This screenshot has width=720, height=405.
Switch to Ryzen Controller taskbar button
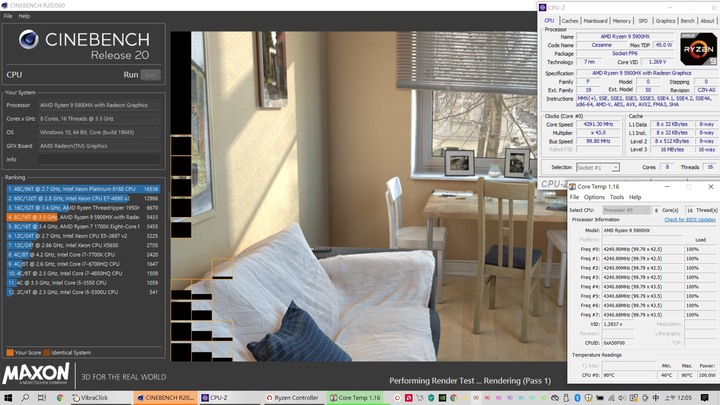point(292,398)
